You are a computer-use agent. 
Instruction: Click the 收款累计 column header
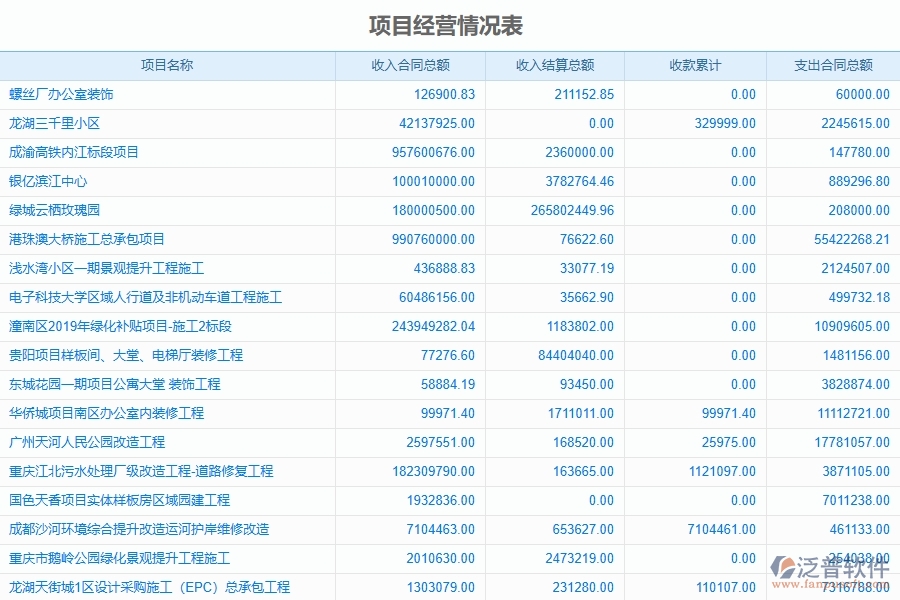click(x=694, y=64)
